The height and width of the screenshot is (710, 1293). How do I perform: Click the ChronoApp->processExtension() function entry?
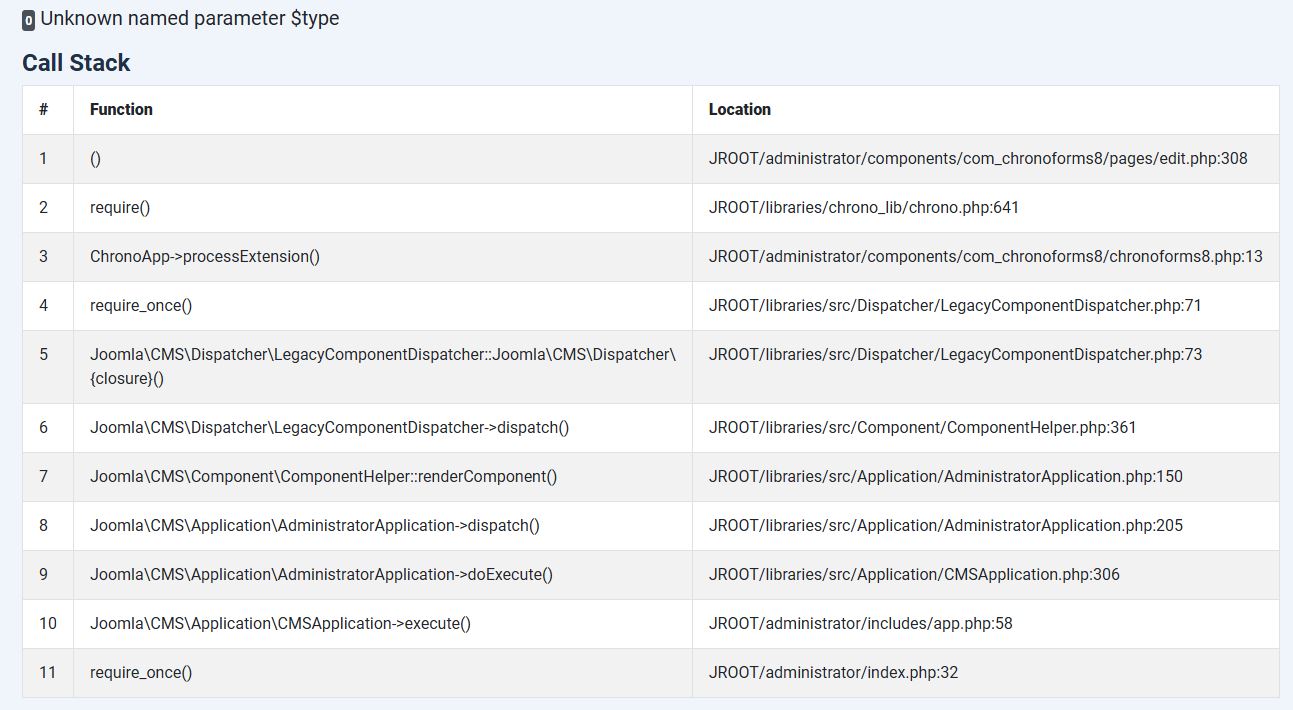click(x=204, y=256)
